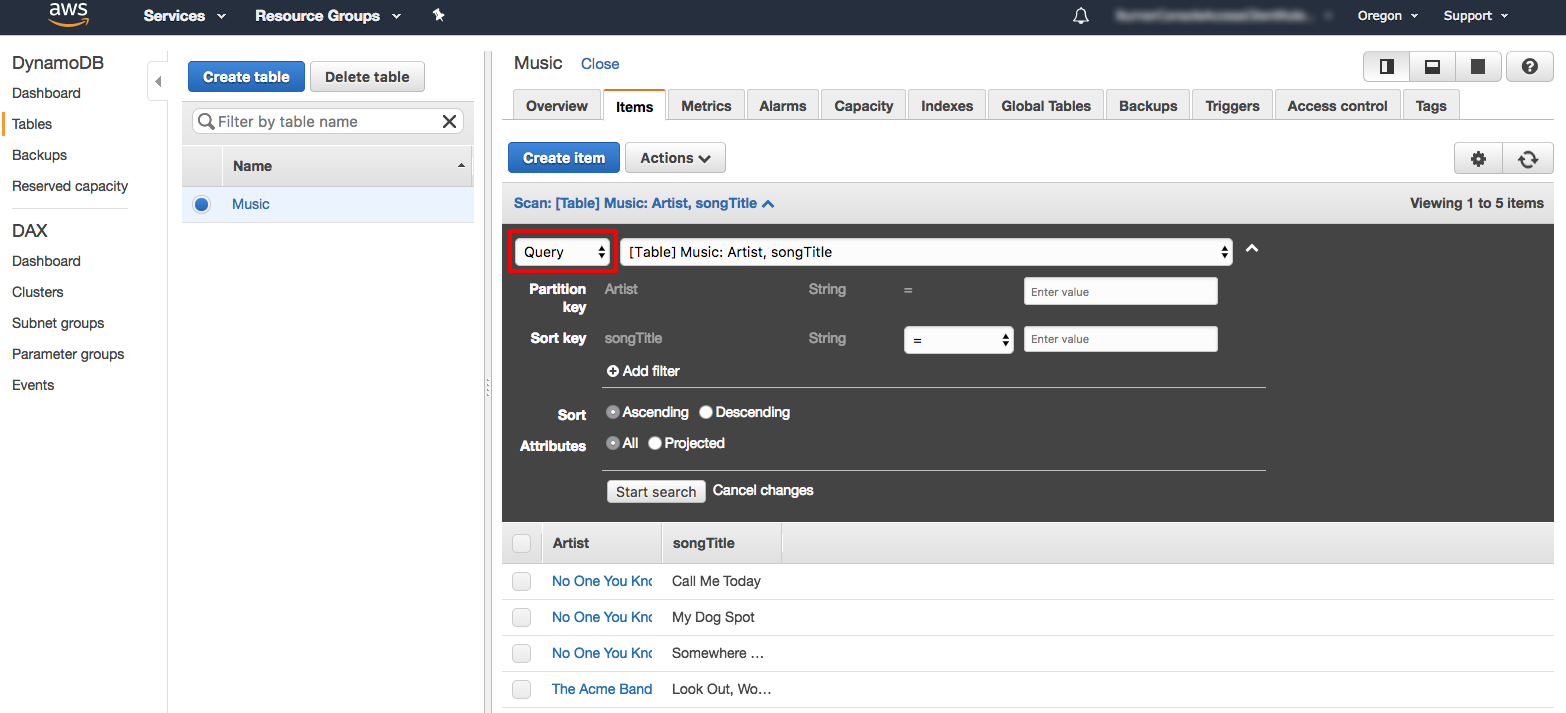Open DynamoDB help with question mark icon
Viewport: 1566px width, 713px height.
[1529, 66]
